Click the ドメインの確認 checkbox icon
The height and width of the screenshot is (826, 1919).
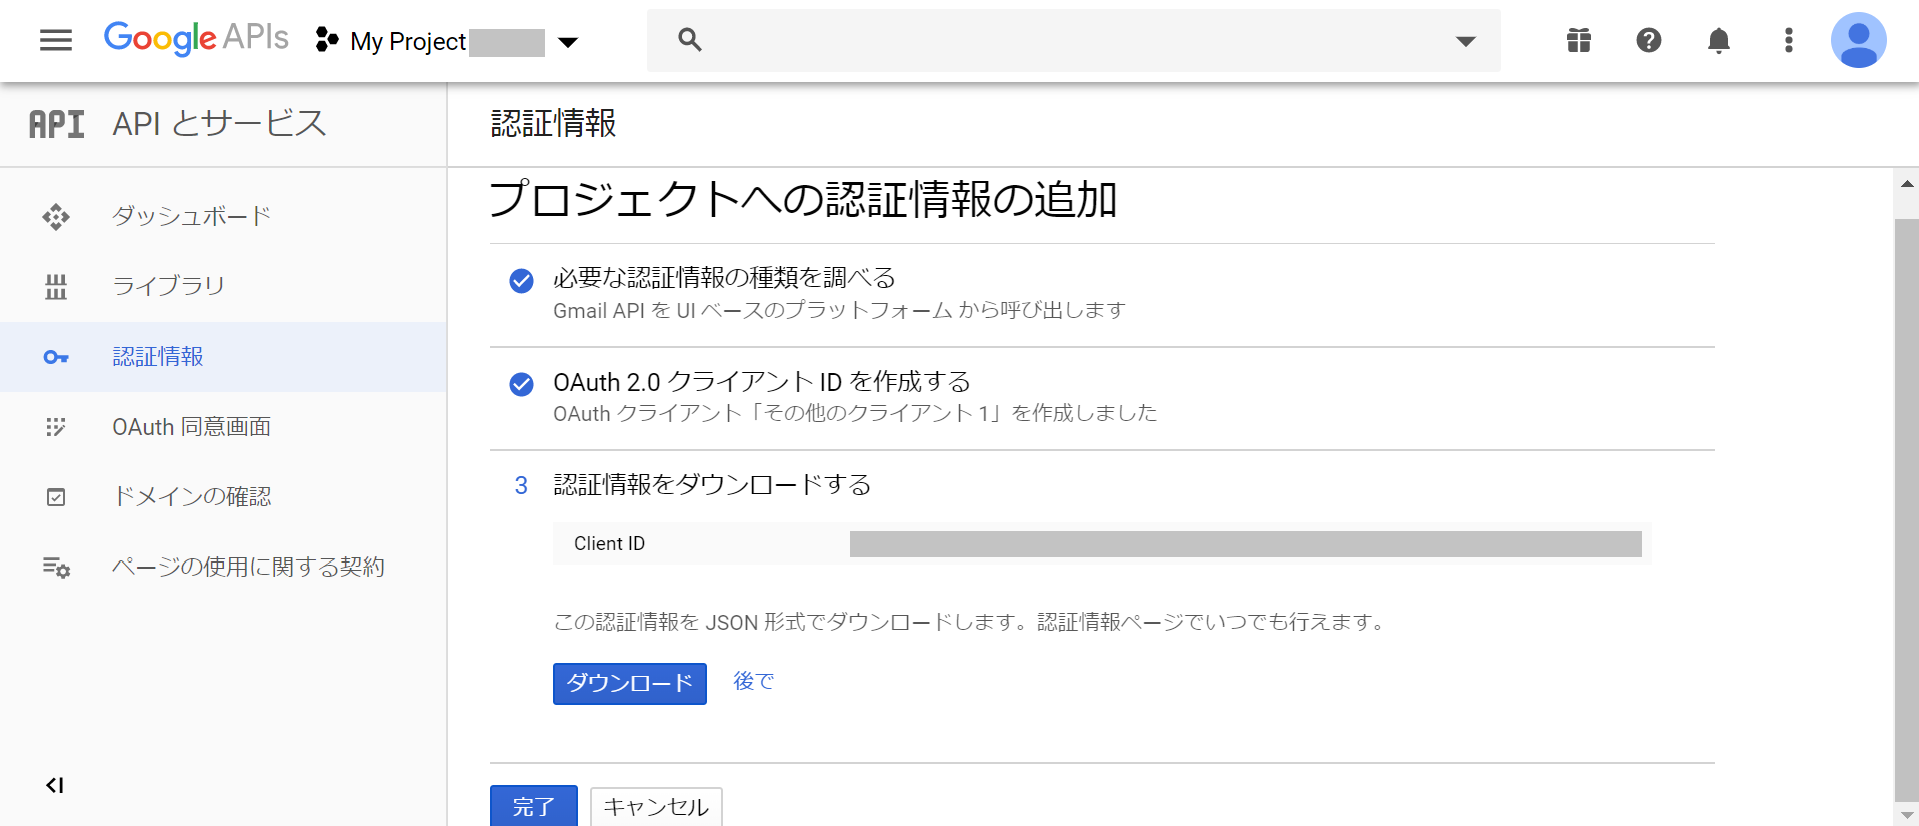pyautogui.click(x=56, y=497)
